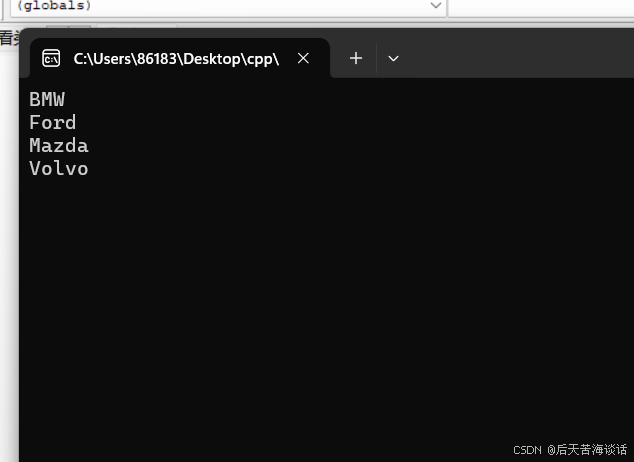Close the cpp terminal tab
The image size is (634, 462).
click(303, 58)
